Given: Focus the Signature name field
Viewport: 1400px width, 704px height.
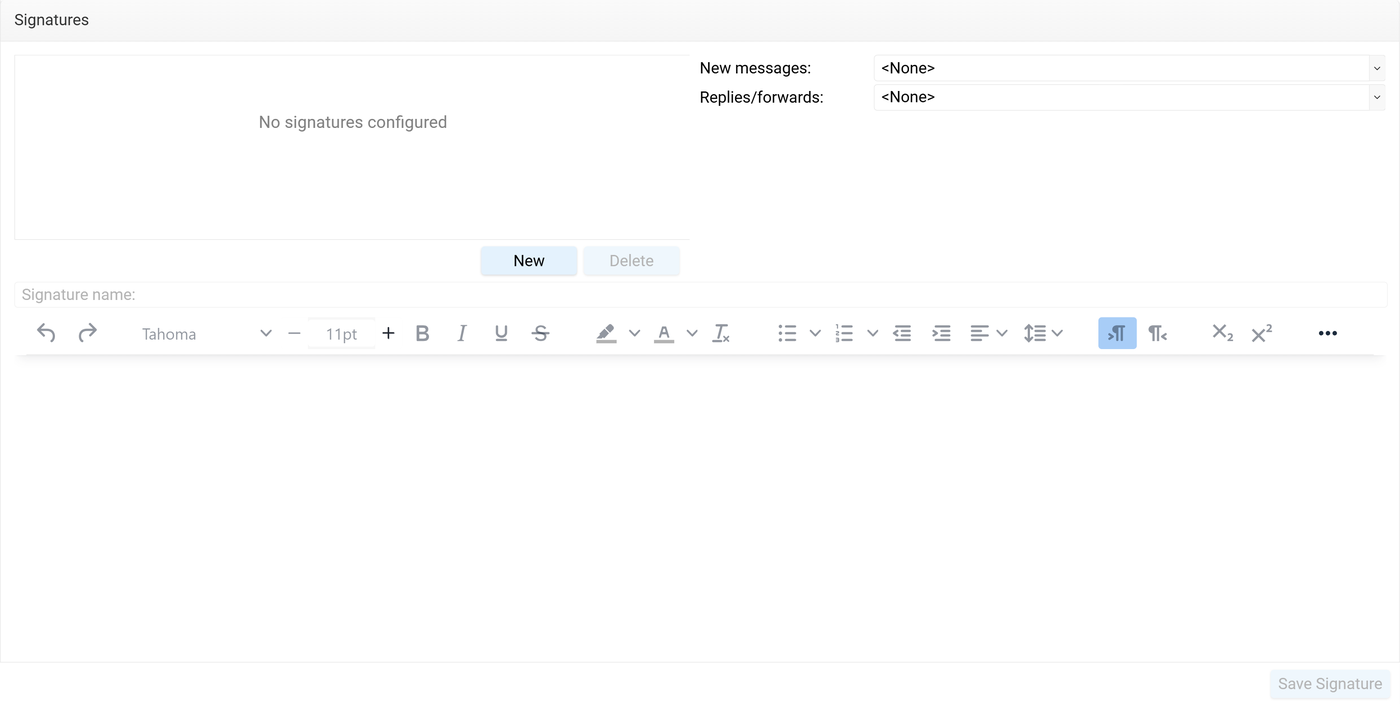Looking at the screenshot, I should [701, 295].
